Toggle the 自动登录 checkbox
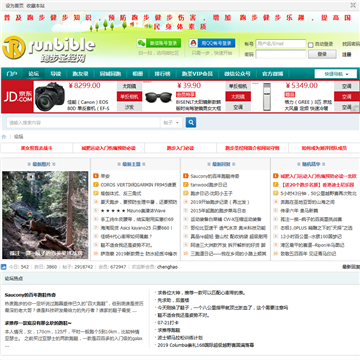The height and width of the screenshot is (360, 360). pyautogui.click(x=311, y=45)
